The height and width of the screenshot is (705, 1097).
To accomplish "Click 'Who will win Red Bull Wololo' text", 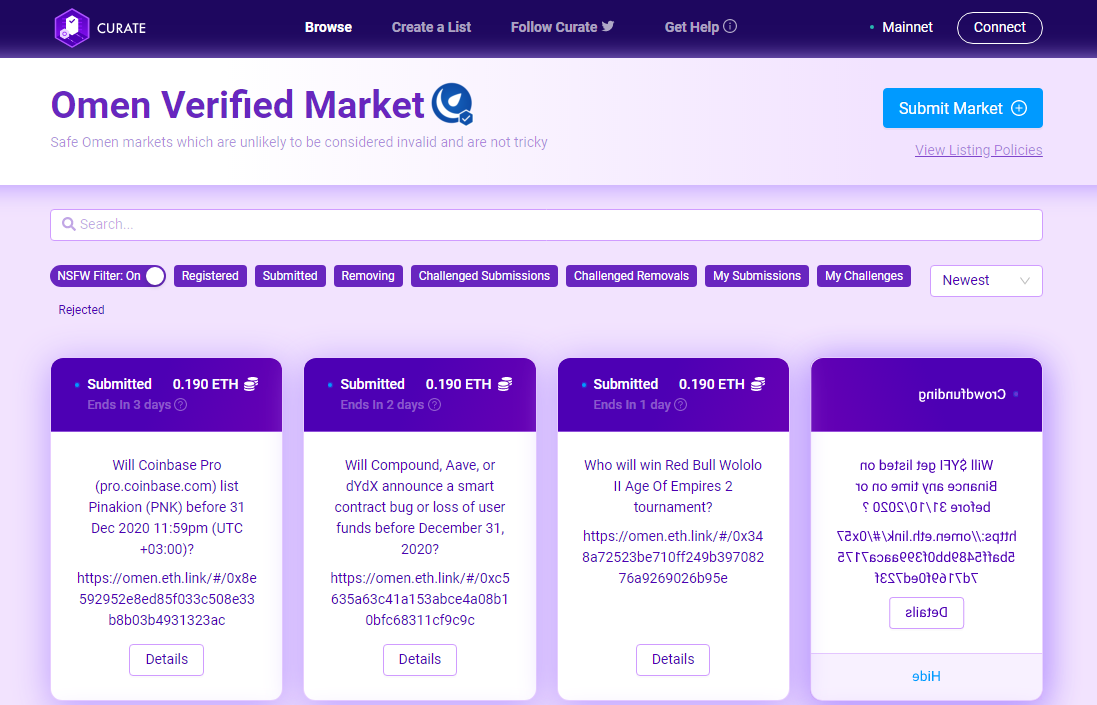I will pyautogui.click(x=673, y=486).
